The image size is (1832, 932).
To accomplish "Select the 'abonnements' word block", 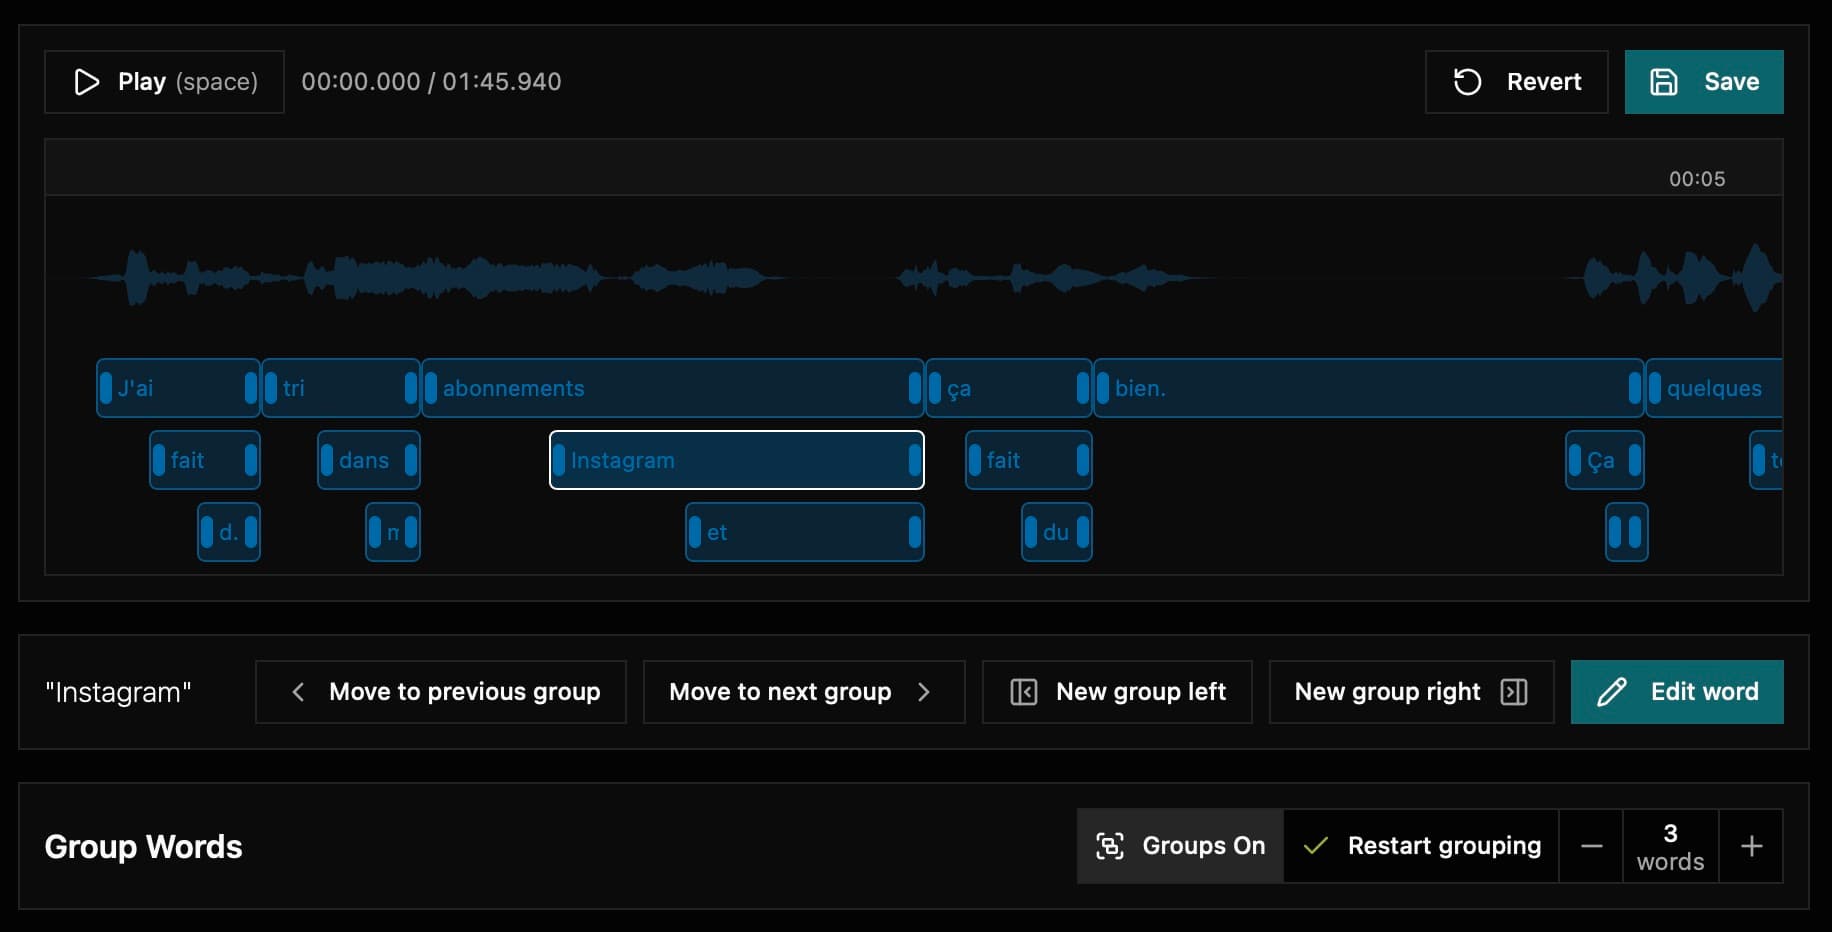I will coord(672,388).
